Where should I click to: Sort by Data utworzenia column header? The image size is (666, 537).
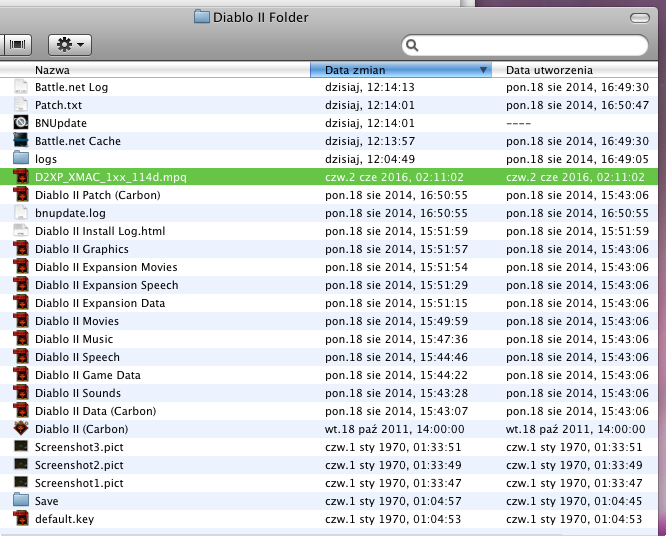pos(575,70)
